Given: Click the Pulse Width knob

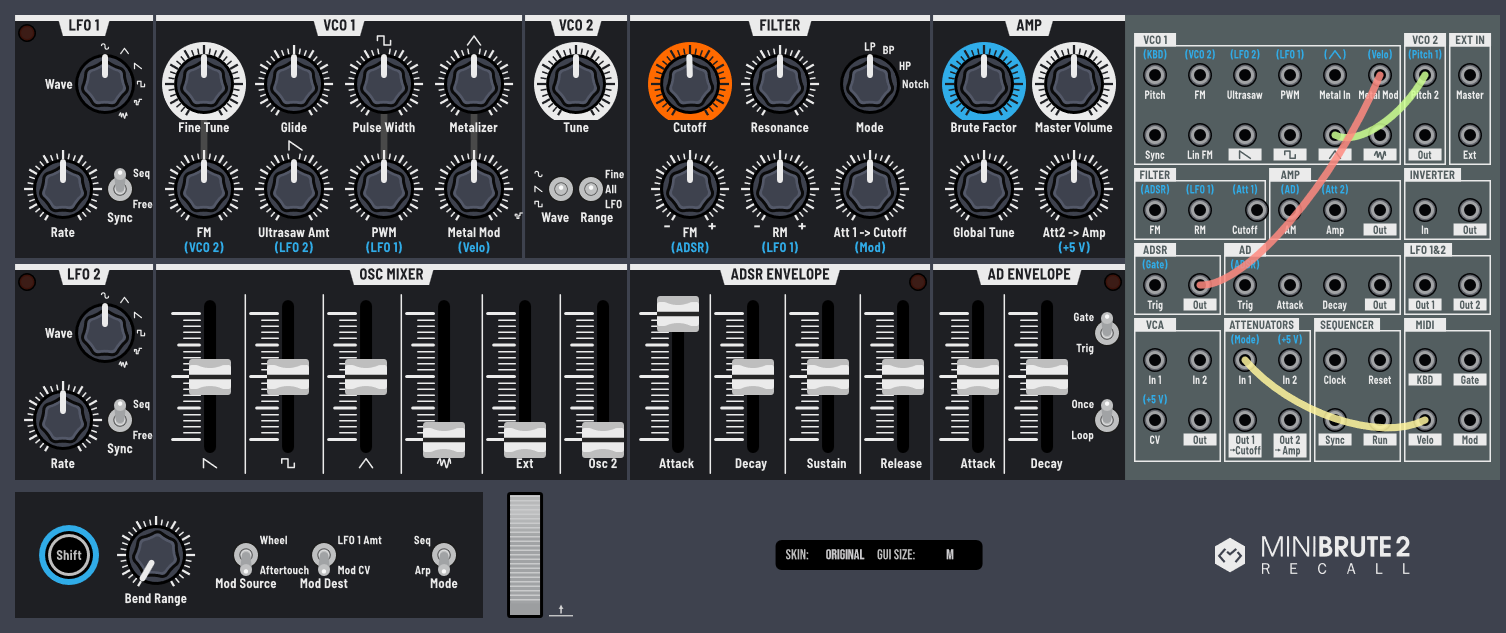Looking at the screenshot, I should [384, 83].
